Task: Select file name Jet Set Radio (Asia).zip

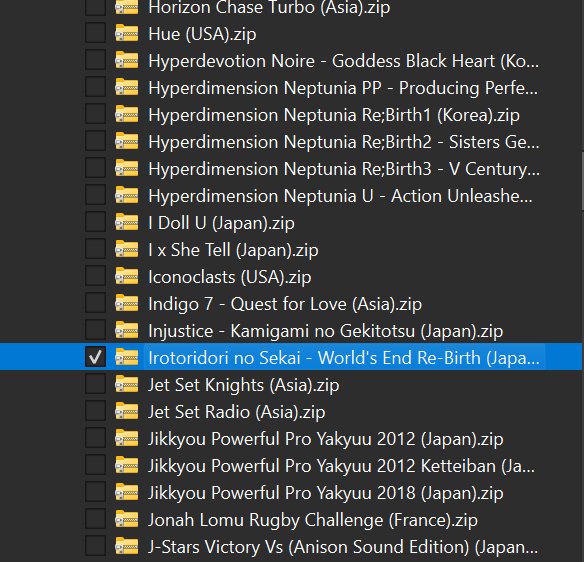Action: coord(237,412)
